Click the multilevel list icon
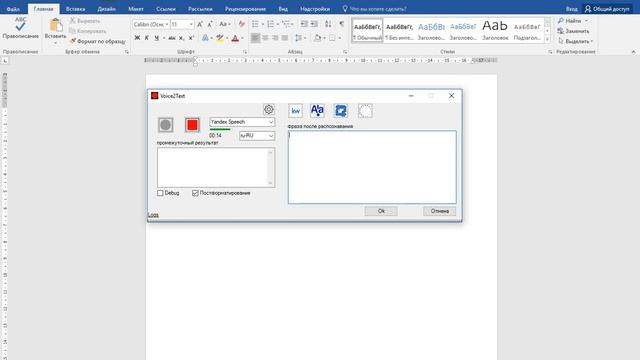Screen dimensions: 640x360 (x=287, y=24)
